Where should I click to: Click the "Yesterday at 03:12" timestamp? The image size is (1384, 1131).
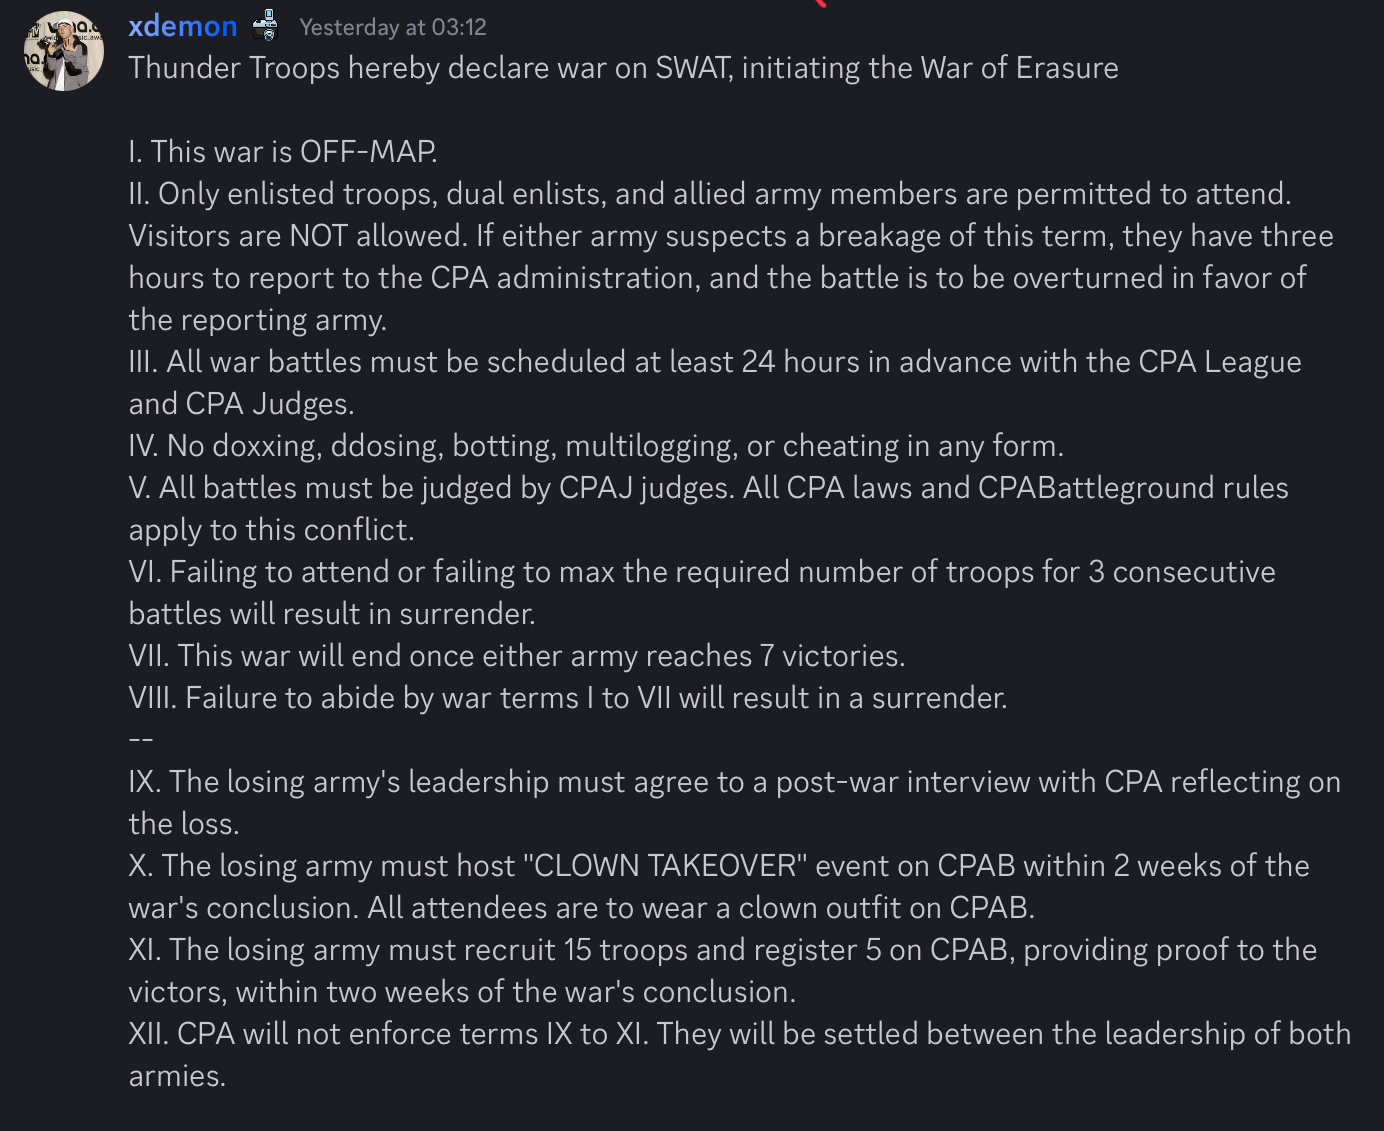tap(393, 27)
